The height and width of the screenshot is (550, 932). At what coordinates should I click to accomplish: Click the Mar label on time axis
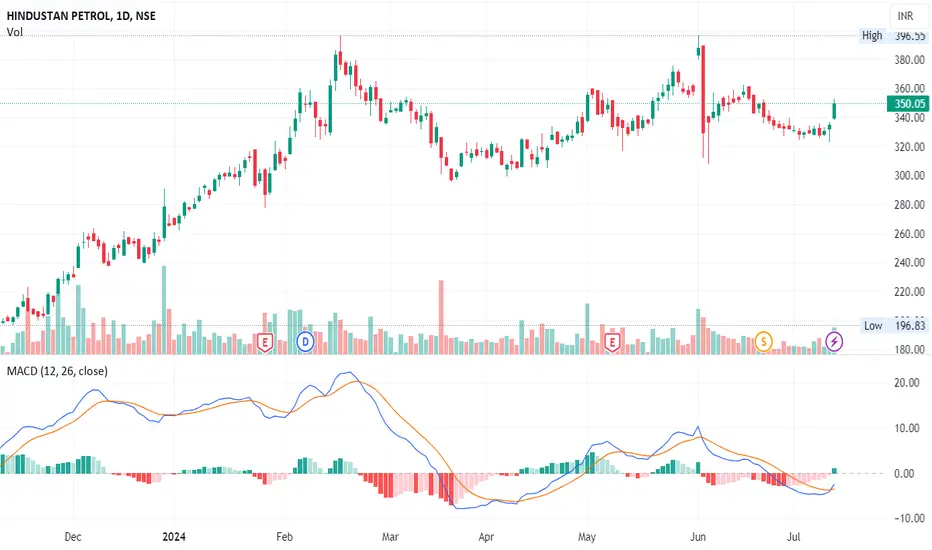(x=390, y=537)
